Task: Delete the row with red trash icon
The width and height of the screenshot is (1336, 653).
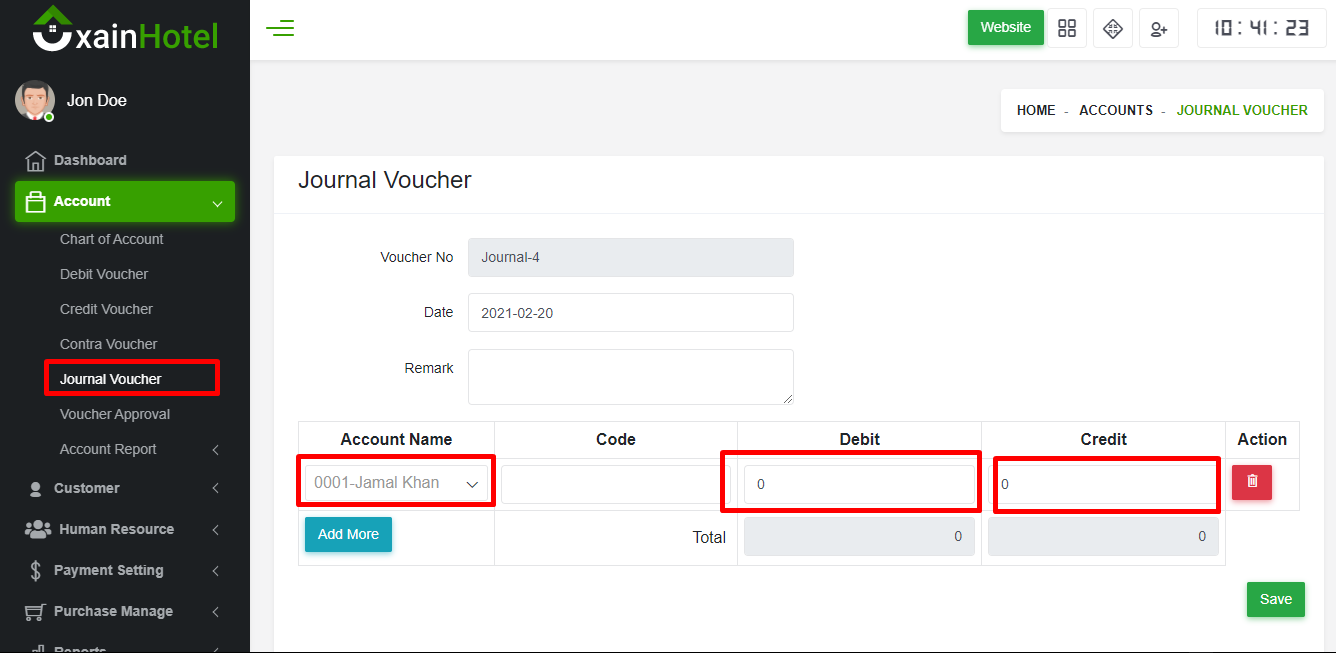Action: [x=1252, y=482]
